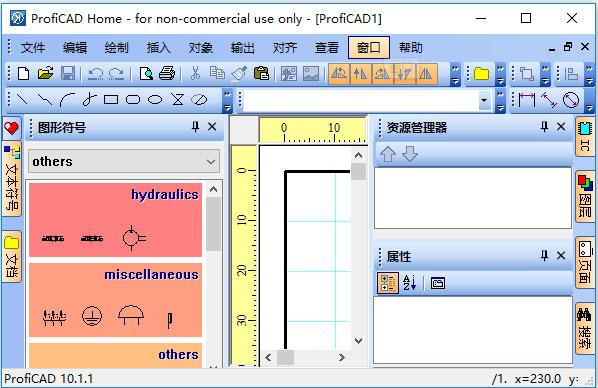Print the drawing using the printer icon
Image resolution: width=598 pixels, height=388 pixels.
click(167, 74)
